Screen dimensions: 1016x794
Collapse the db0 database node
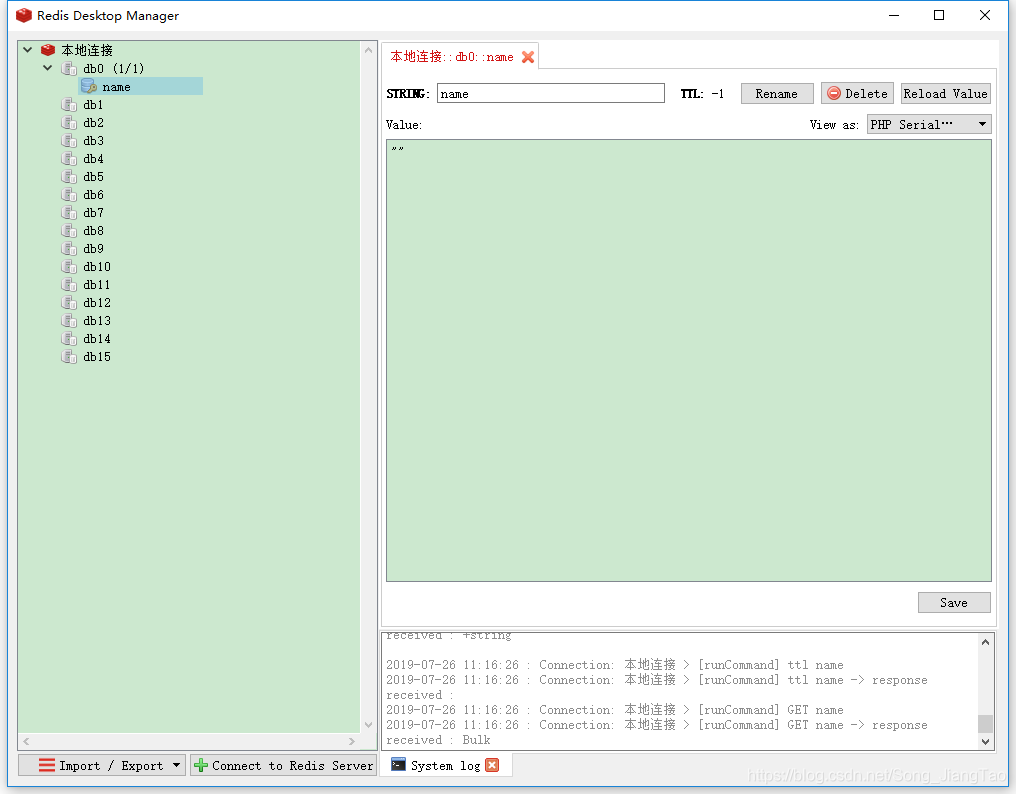click(47, 67)
